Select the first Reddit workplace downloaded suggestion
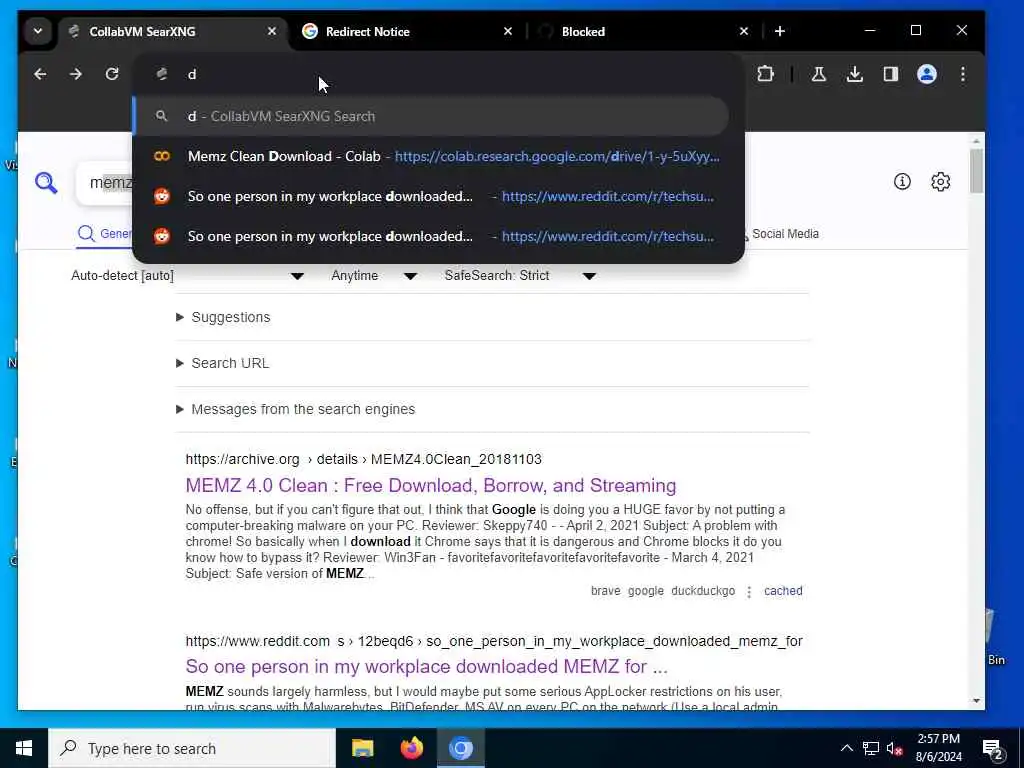This screenshot has width=1024, height=768. point(438,197)
